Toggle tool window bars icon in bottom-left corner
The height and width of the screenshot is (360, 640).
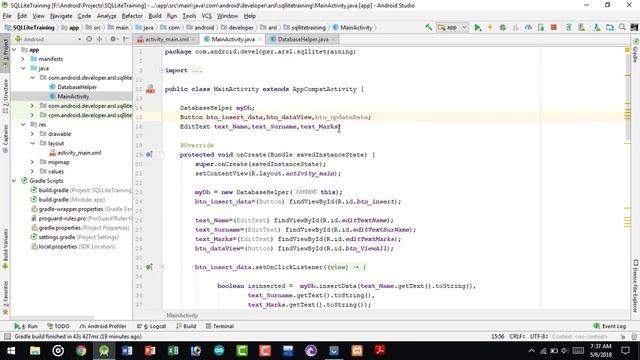[x=7, y=336]
